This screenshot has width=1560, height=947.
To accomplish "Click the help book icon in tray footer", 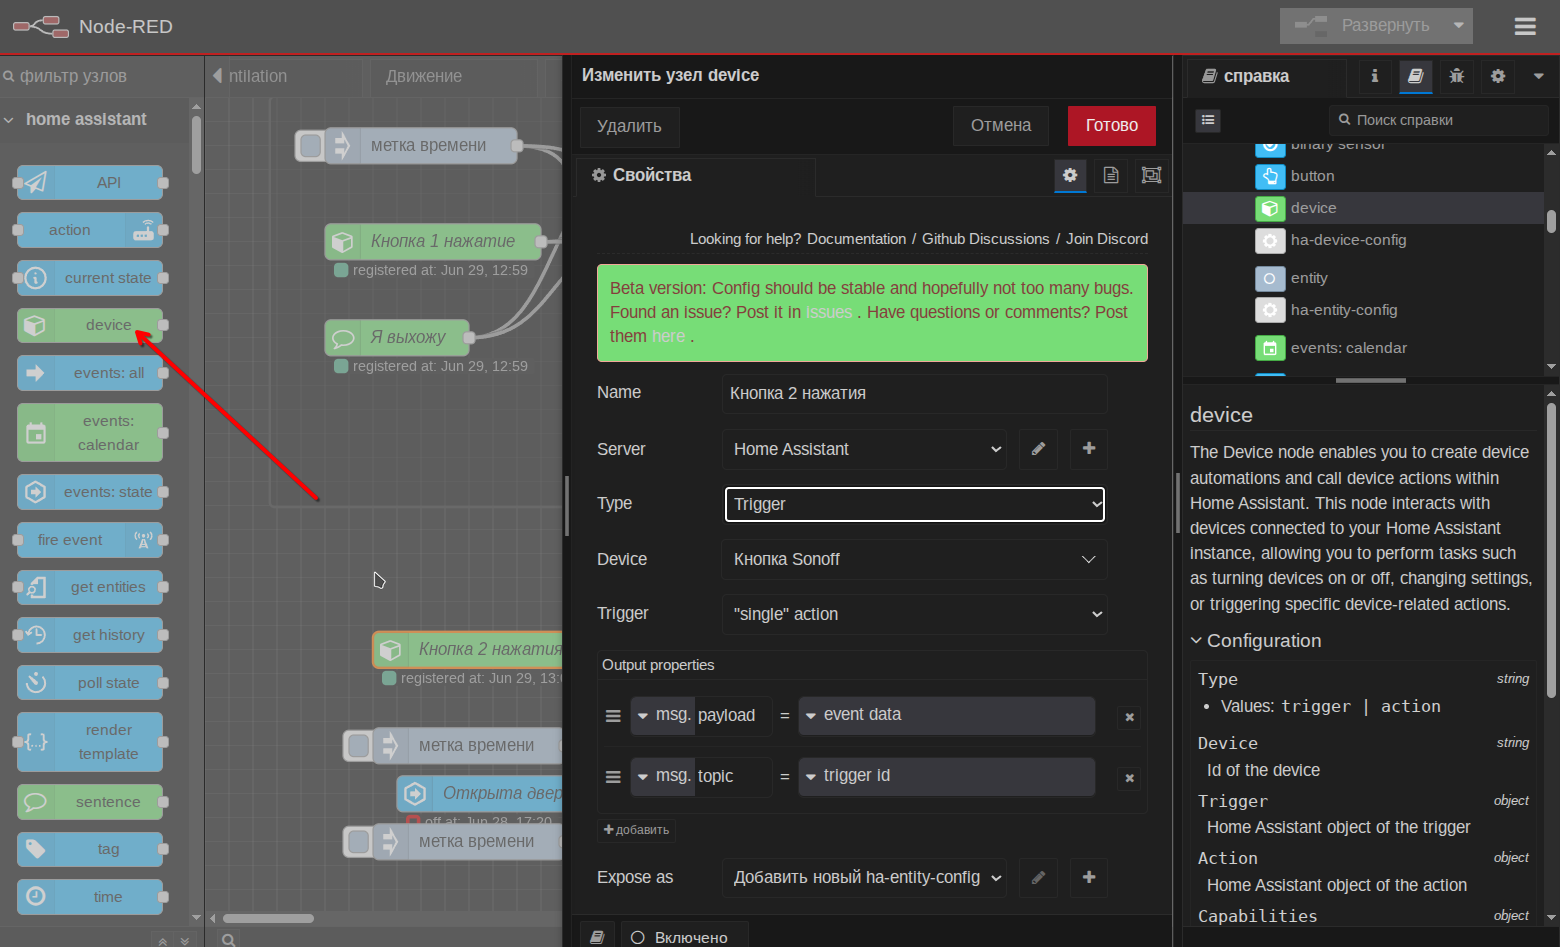I will click(x=597, y=937).
